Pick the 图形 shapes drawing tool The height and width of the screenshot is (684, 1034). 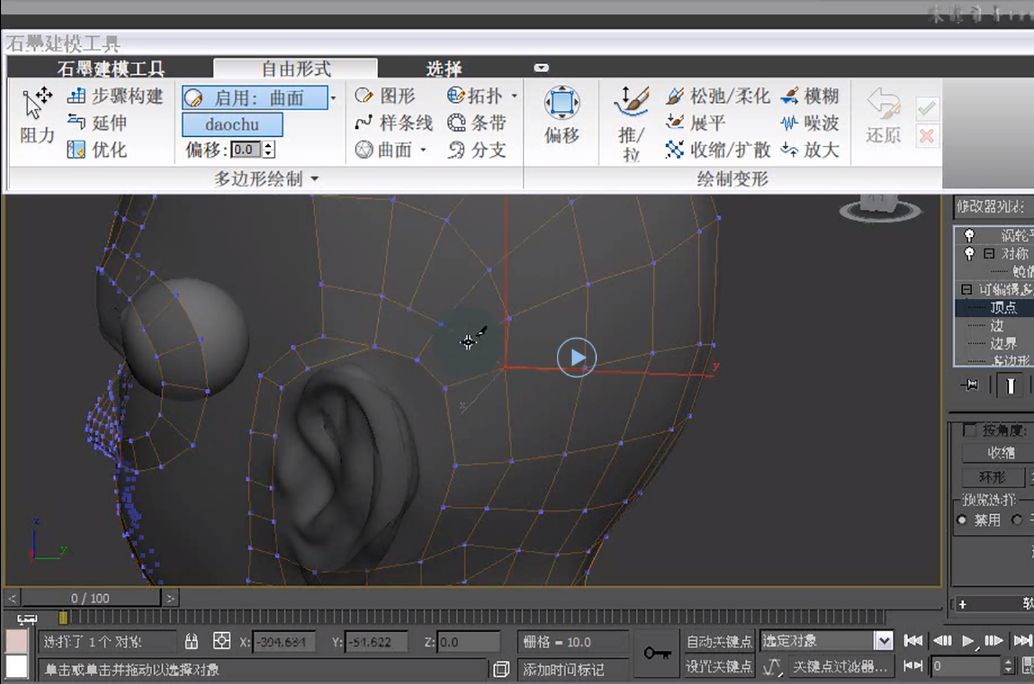click(x=384, y=96)
